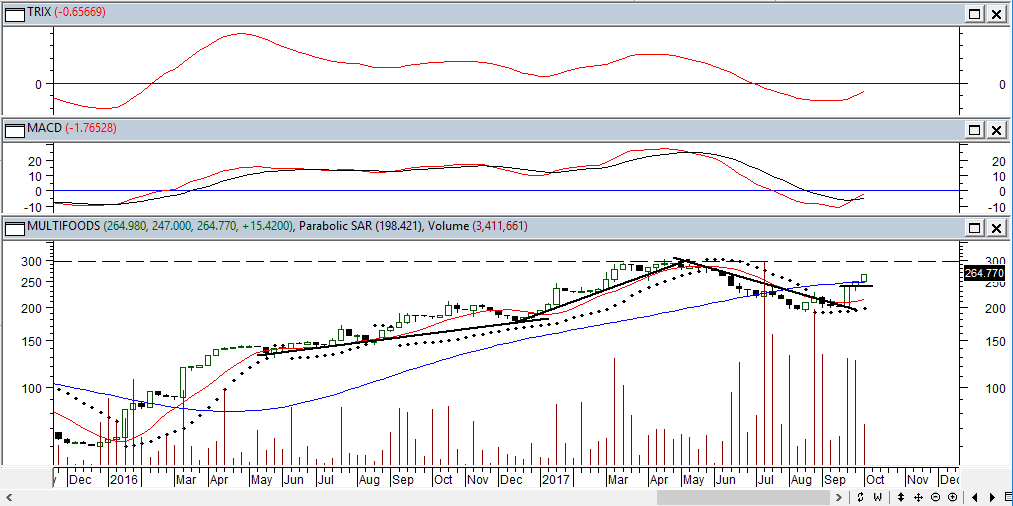Zoom out using the minus circle icon

pos(935,497)
